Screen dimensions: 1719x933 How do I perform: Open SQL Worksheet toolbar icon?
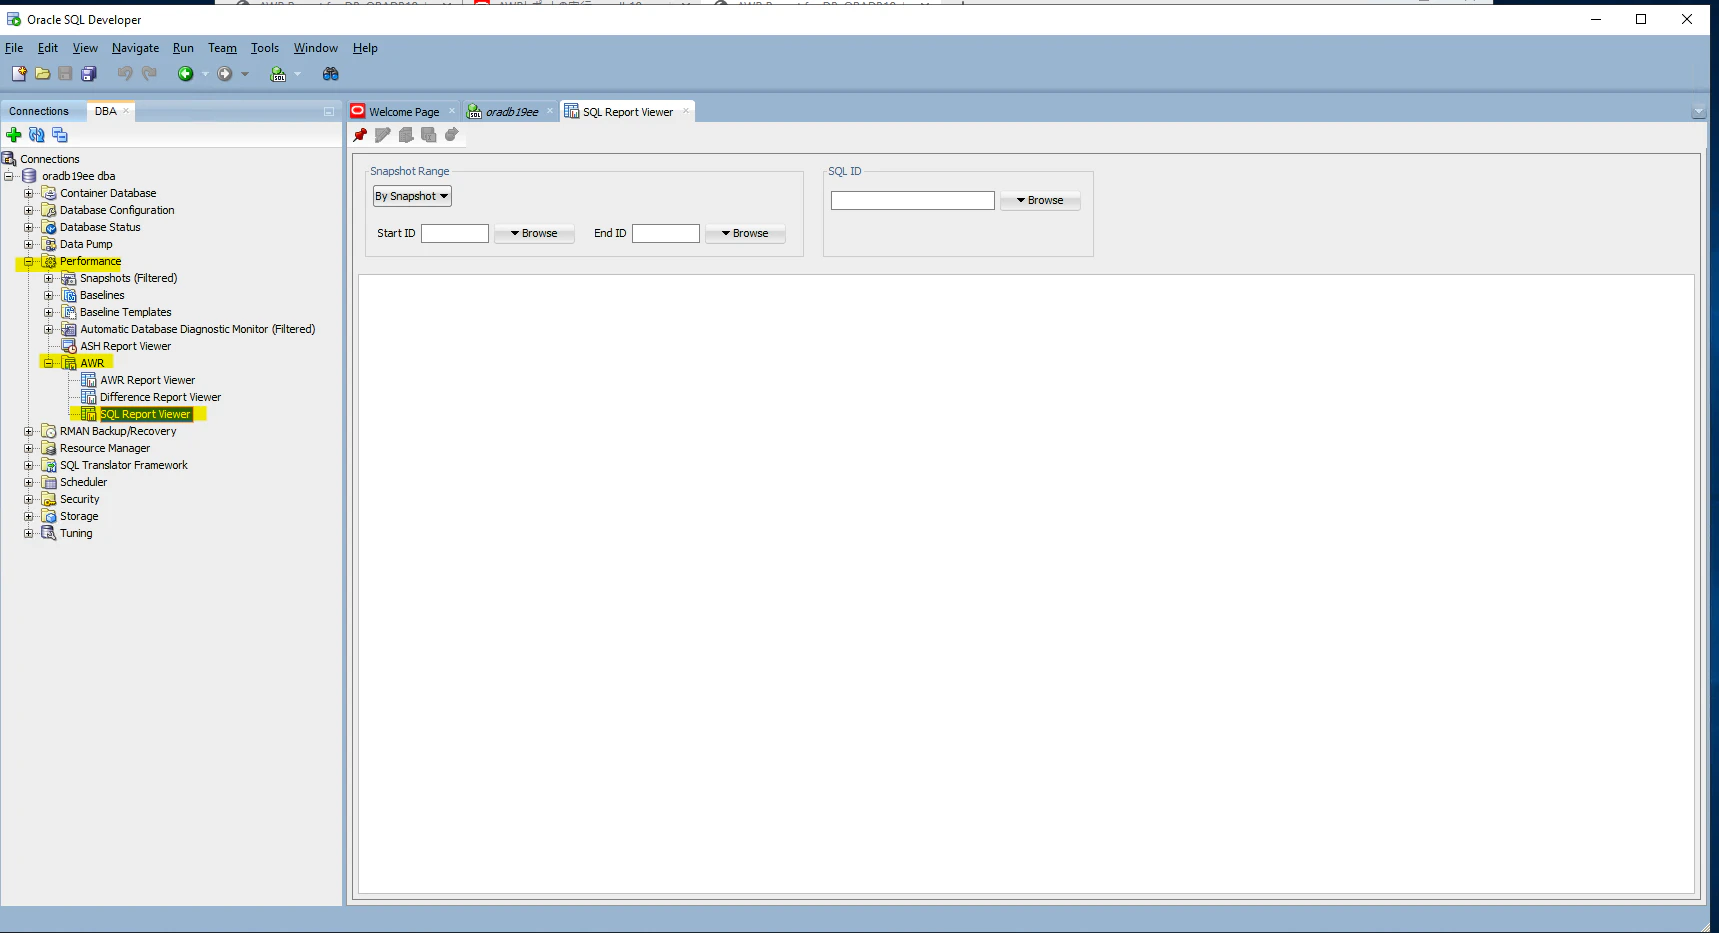[x=278, y=74]
